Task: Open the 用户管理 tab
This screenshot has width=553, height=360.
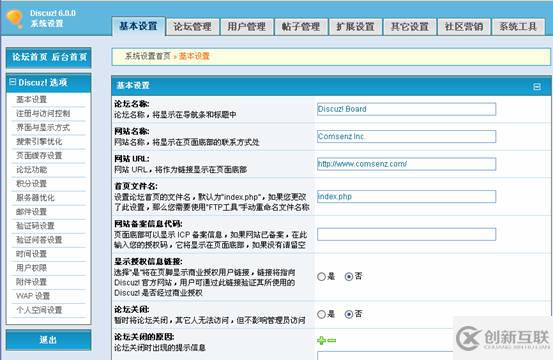Action: pyautogui.click(x=247, y=27)
